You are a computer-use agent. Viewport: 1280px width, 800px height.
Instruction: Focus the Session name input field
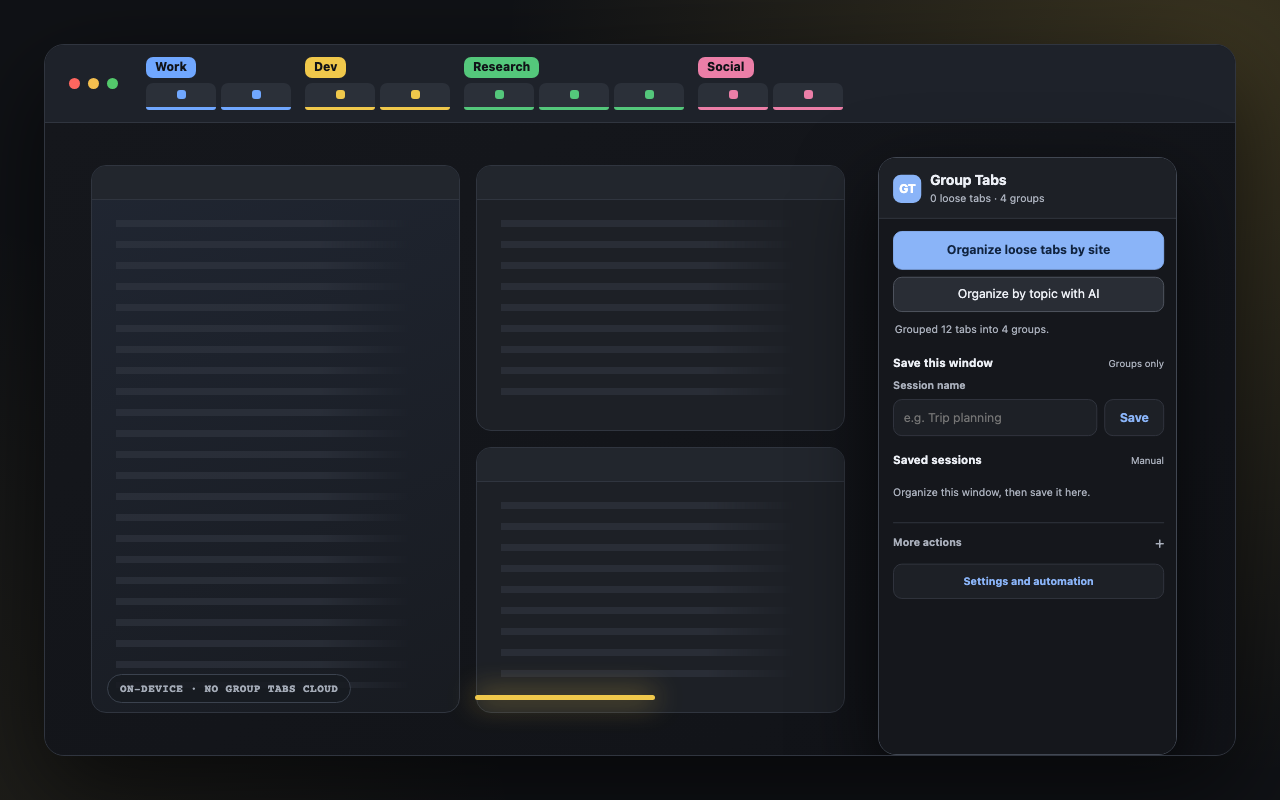(995, 418)
